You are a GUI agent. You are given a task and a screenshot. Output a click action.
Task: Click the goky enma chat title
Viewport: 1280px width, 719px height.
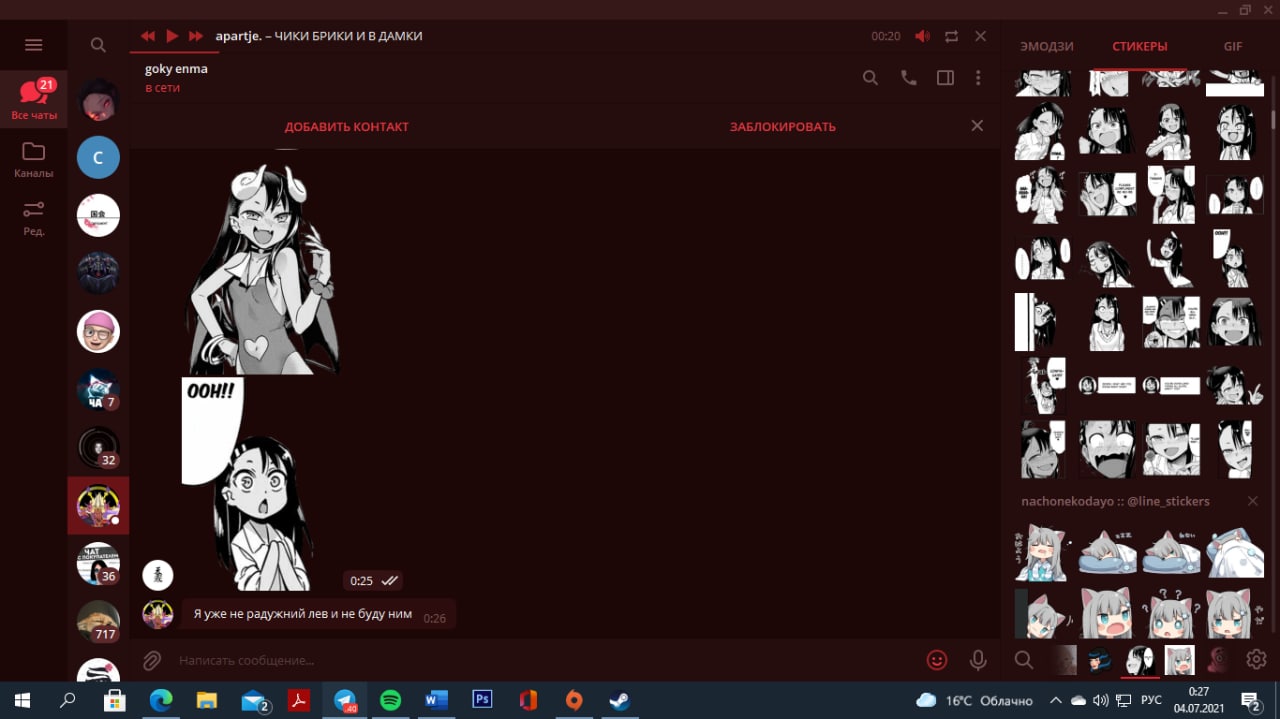[x=176, y=69]
